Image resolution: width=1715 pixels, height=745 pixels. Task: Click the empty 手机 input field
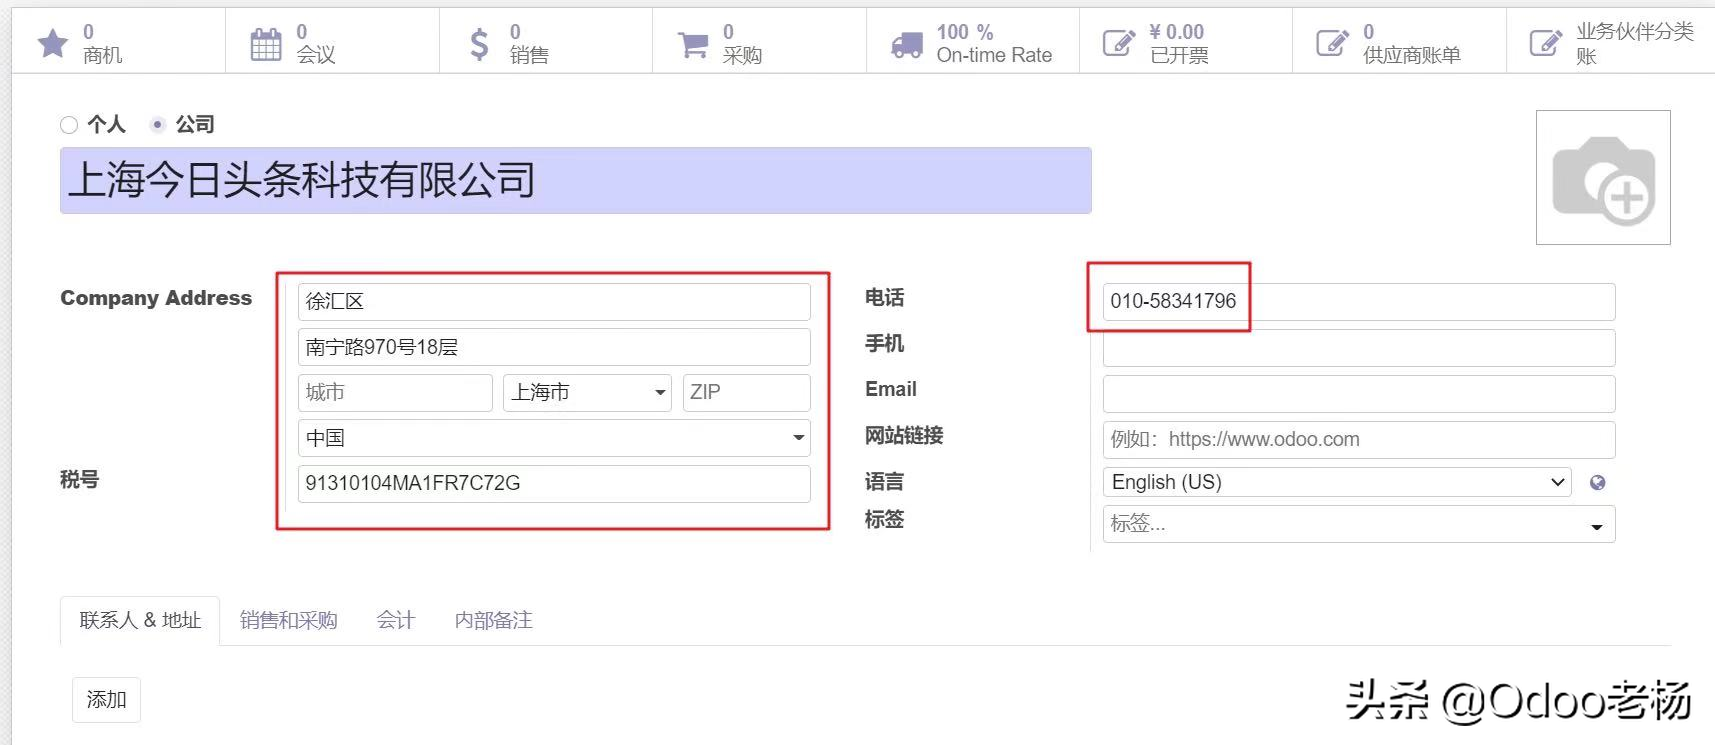pyautogui.click(x=1359, y=348)
